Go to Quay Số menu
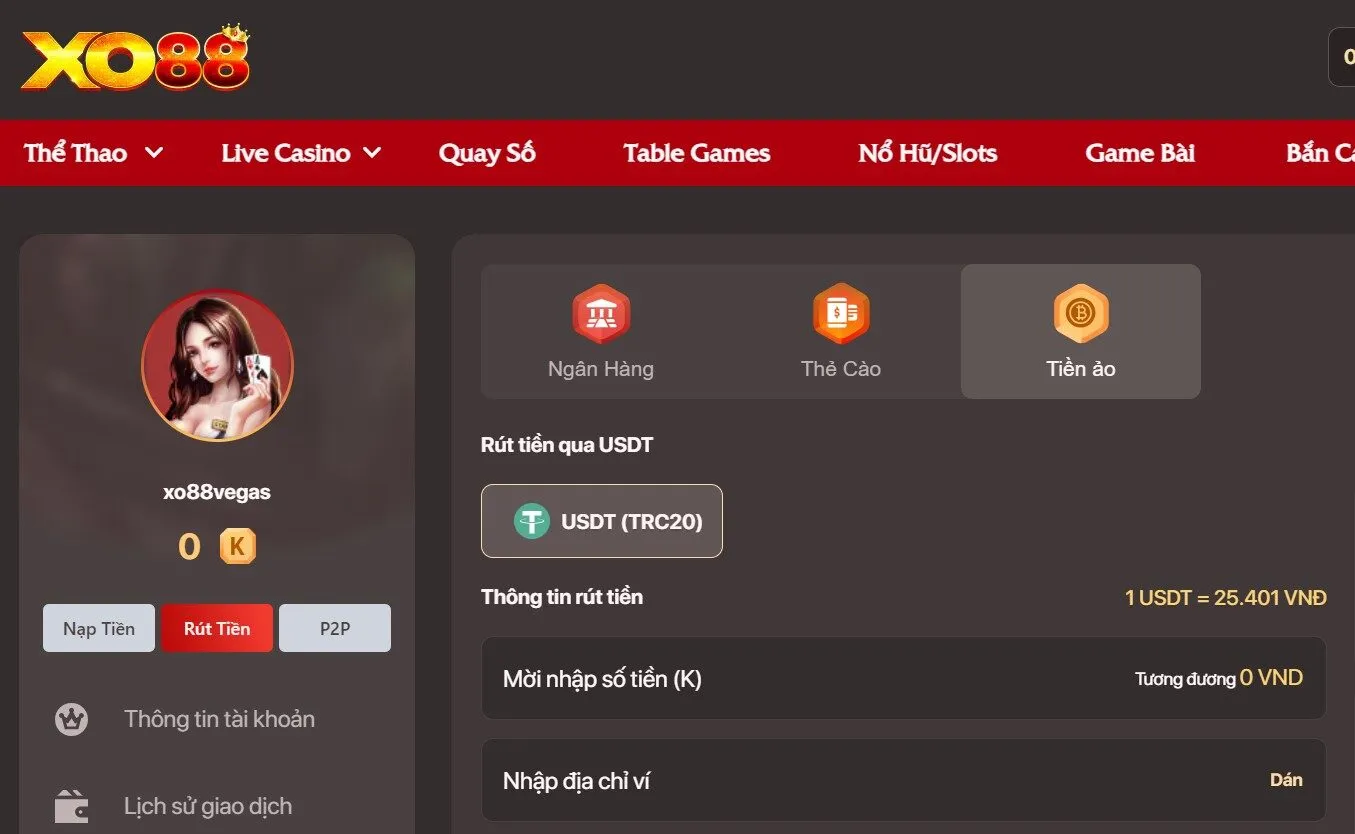The image size is (1355, 834). pyautogui.click(x=487, y=153)
